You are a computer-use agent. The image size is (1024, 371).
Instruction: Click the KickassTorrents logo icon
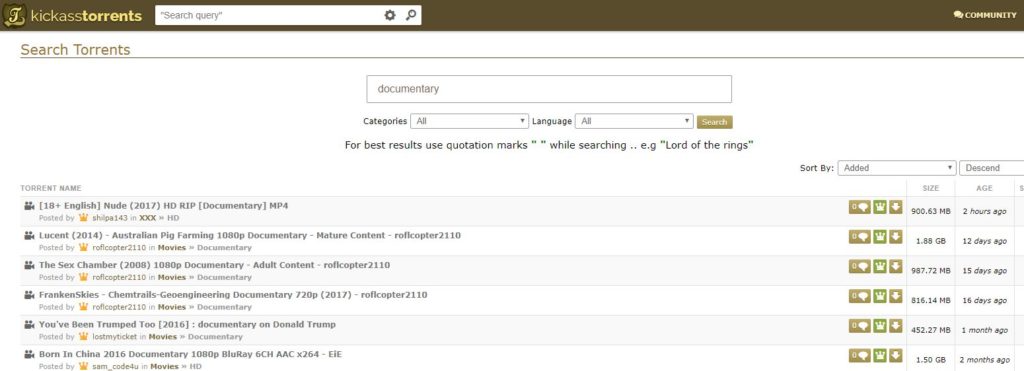14,15
